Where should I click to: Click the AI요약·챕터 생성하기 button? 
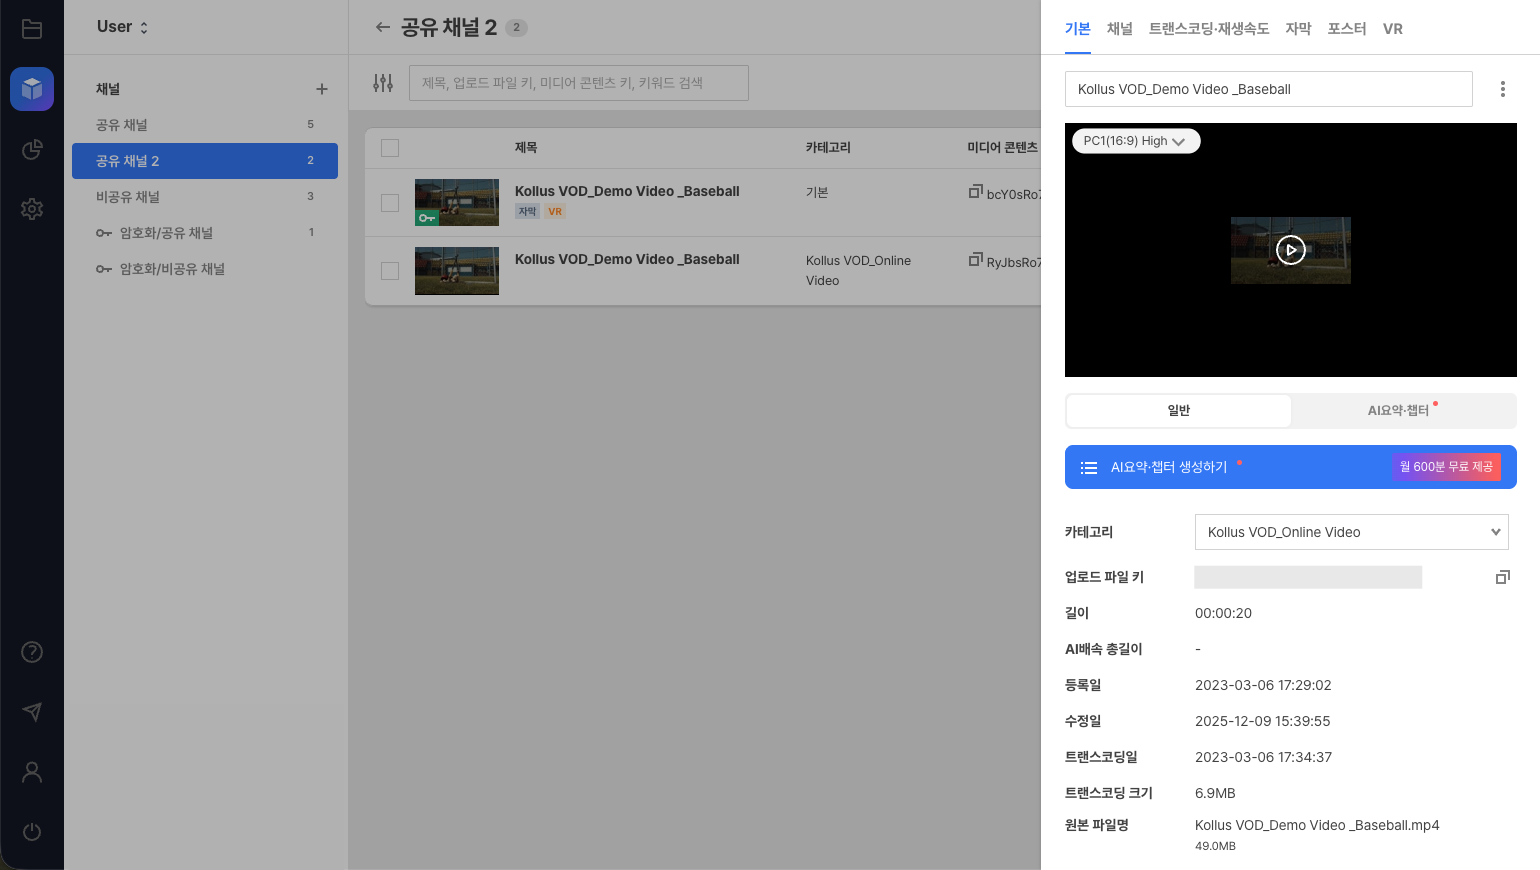click(1170, 467)
